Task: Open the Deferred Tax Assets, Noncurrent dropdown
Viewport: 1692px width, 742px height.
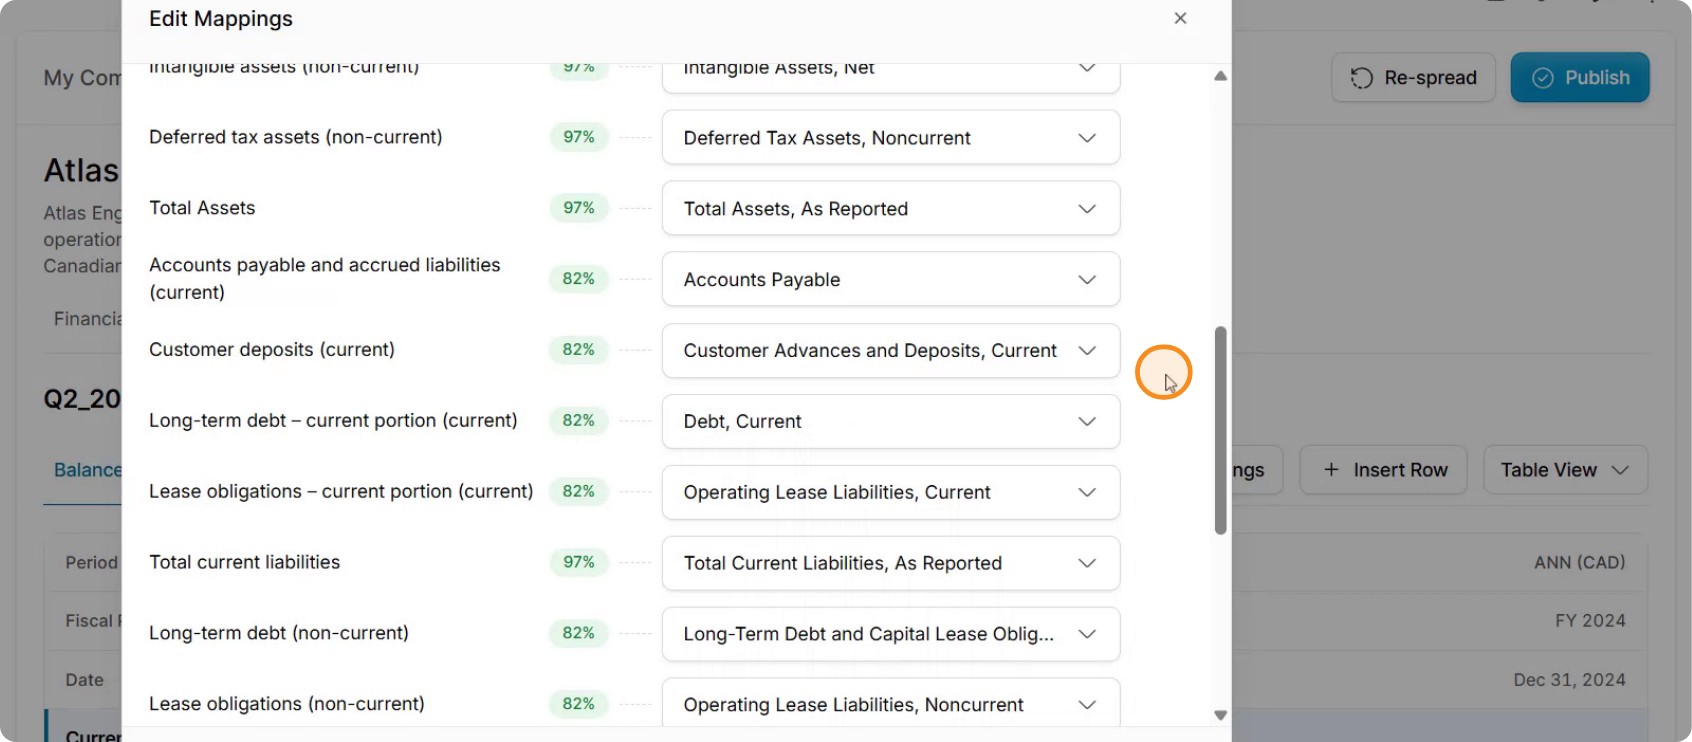Action: (x=890, y=138)
